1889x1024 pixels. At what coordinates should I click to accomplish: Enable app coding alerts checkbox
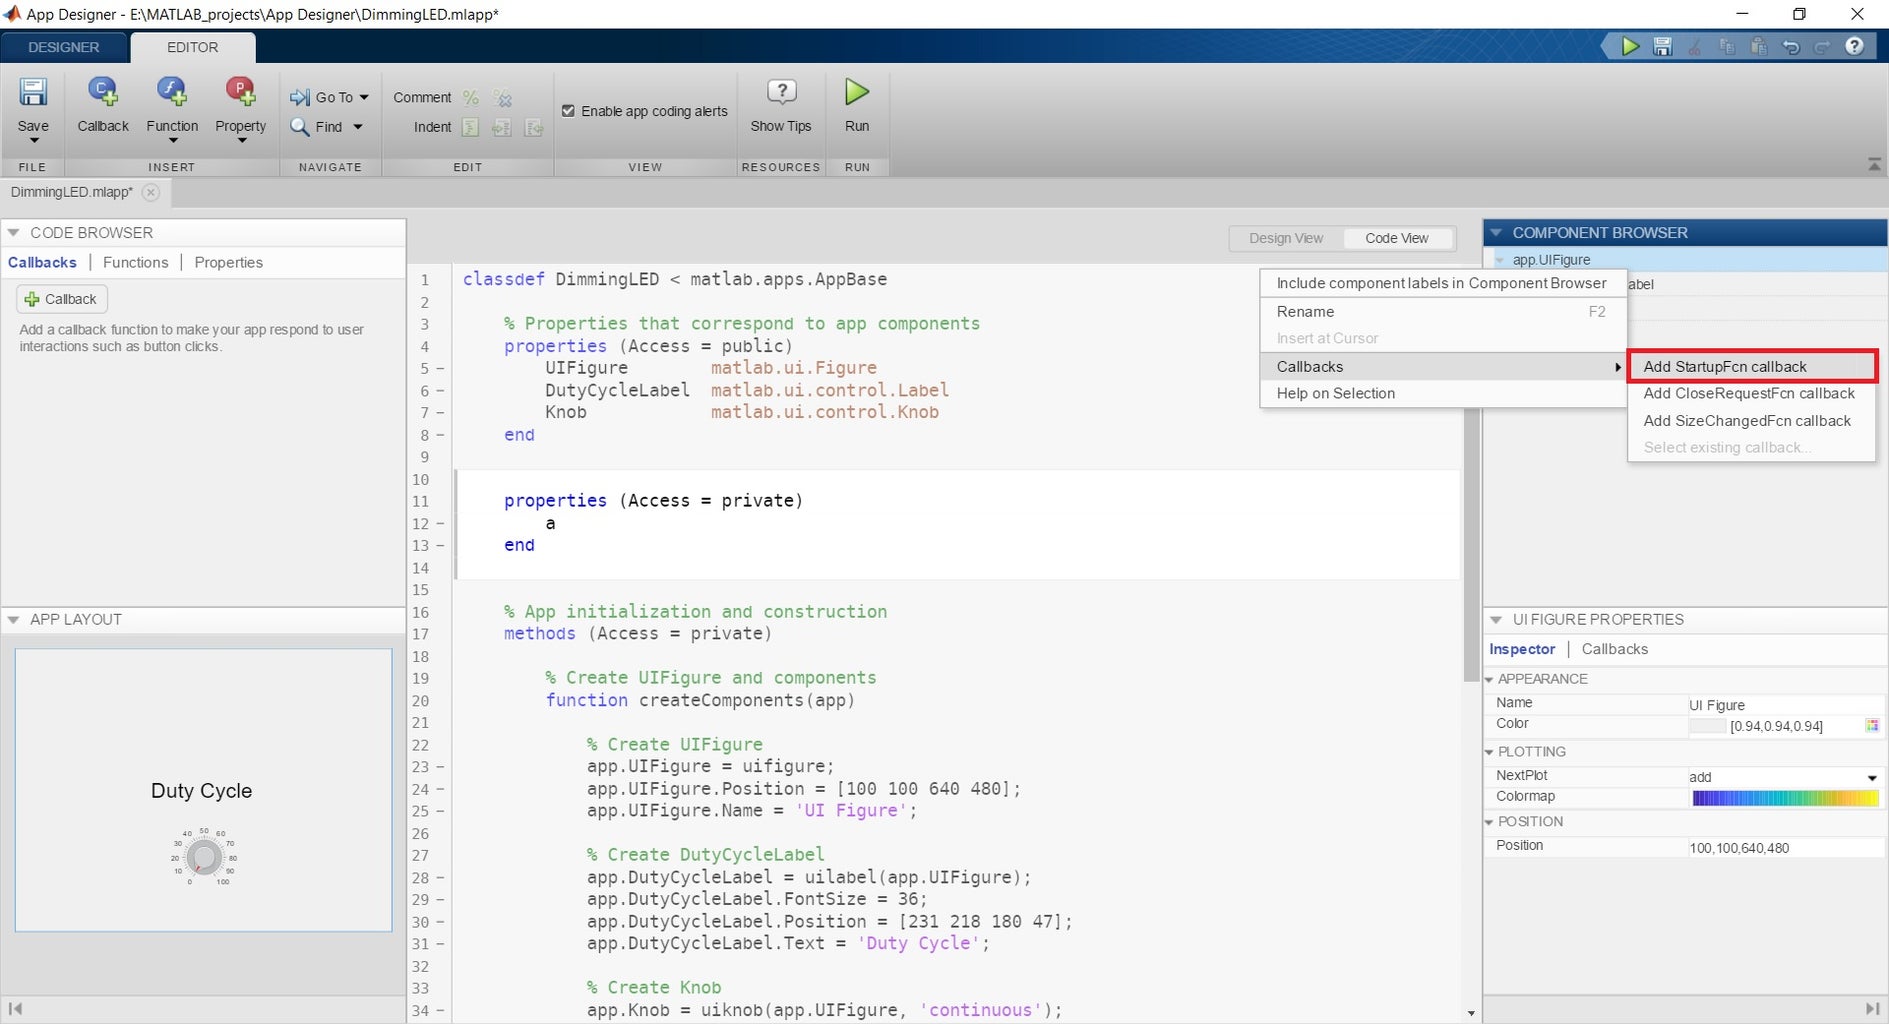pyautogui.click(x=568, y=111)
